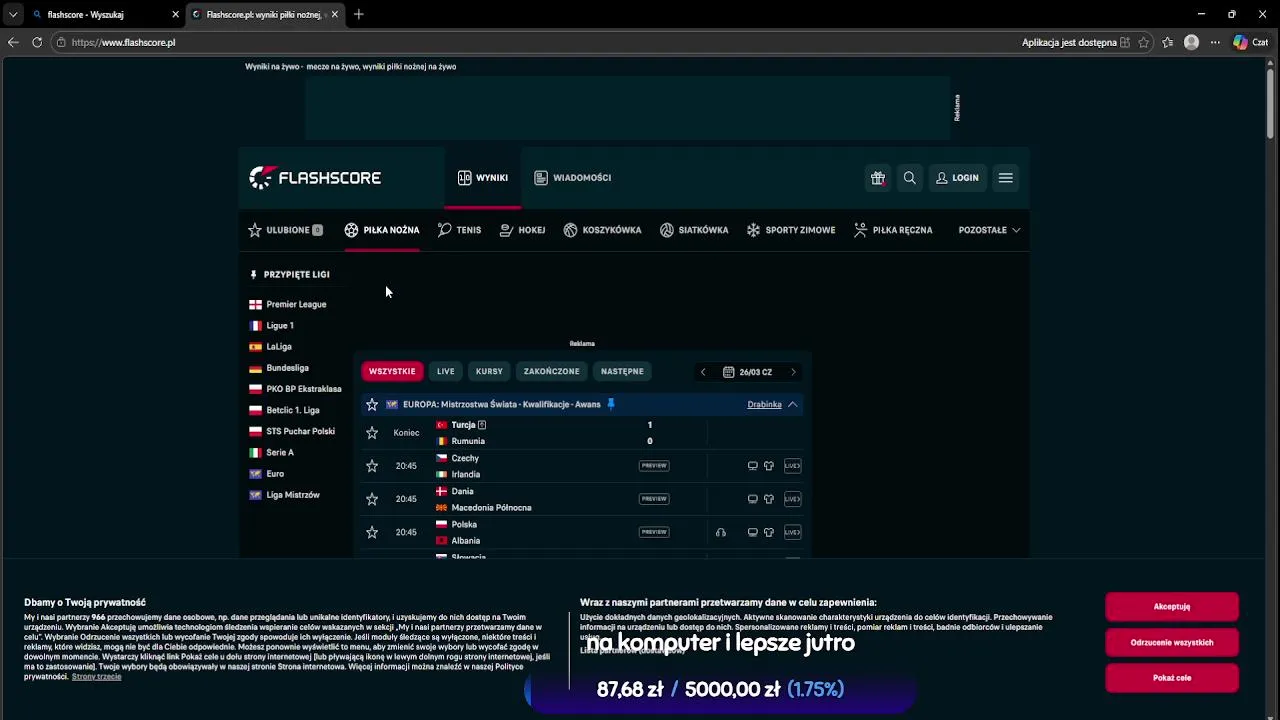
Task: Click the LOGIN button
Action: 958,178
